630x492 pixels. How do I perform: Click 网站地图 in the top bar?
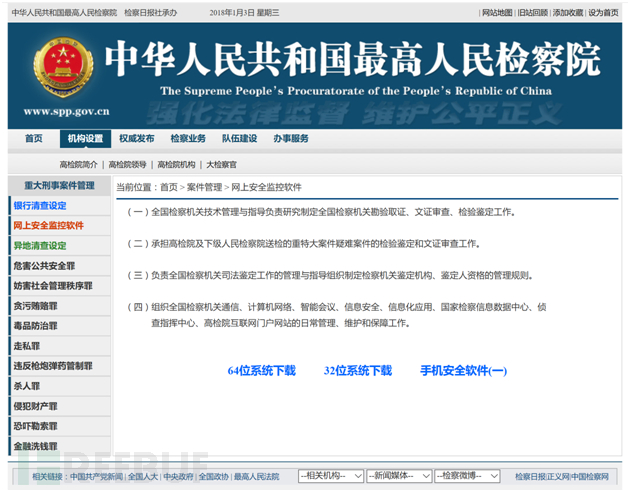click(x=497, y=13)
